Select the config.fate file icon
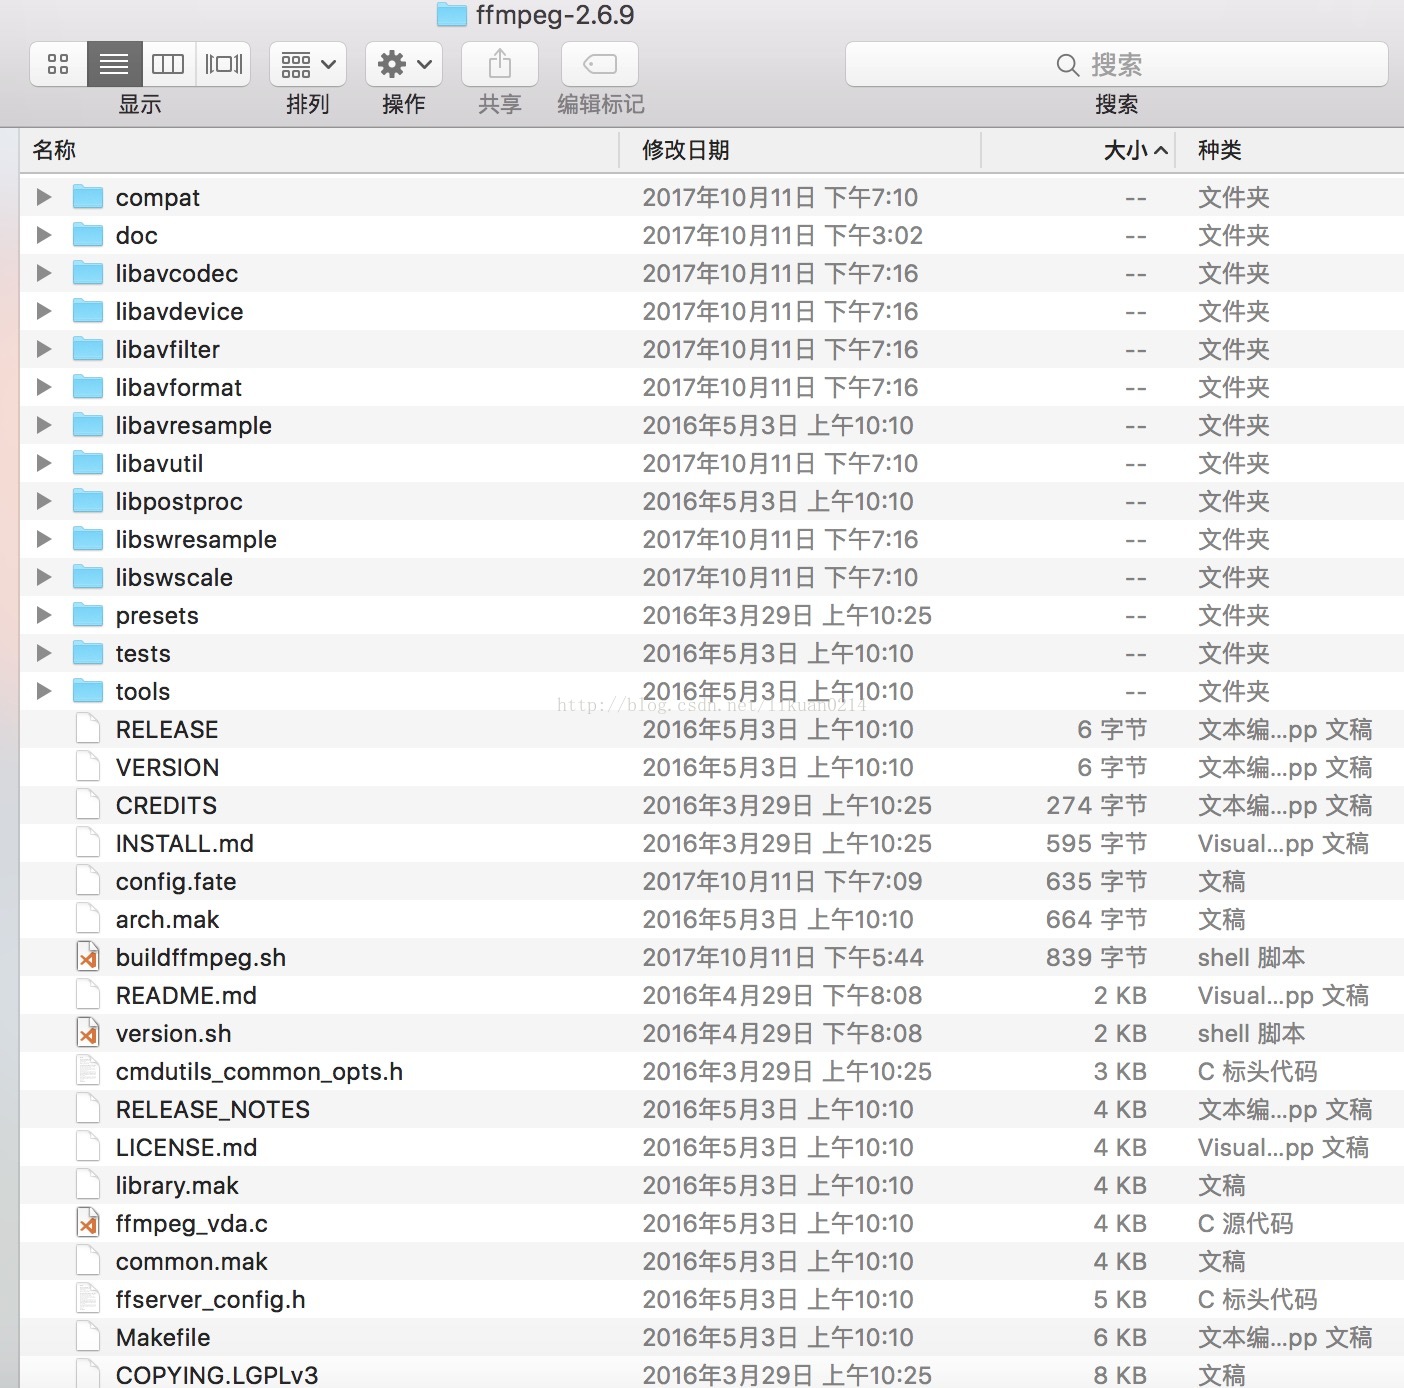This screenshot has height=1388, width=1404. (88, 881)
